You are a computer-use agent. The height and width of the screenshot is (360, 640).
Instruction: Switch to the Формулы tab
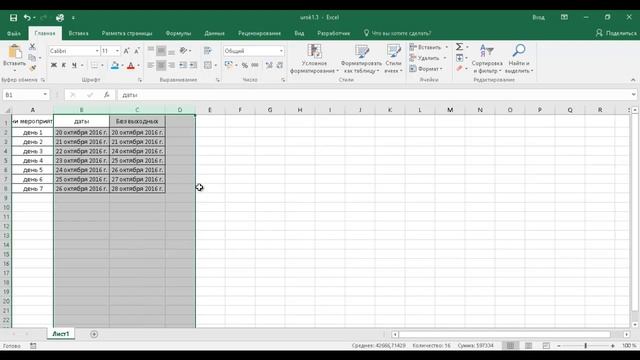click(178, 33)
